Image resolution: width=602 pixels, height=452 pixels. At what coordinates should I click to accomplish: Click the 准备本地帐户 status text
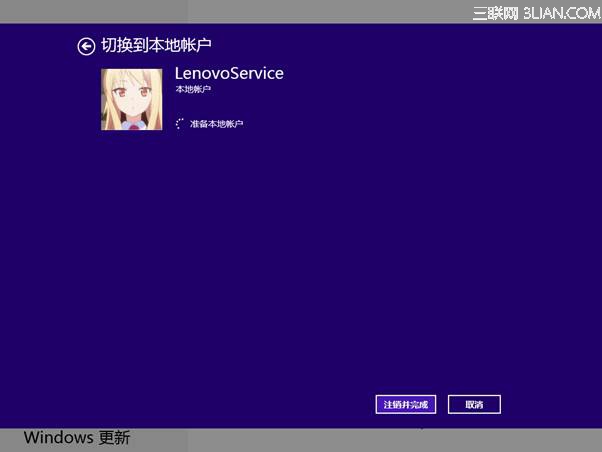click(217, 124)
